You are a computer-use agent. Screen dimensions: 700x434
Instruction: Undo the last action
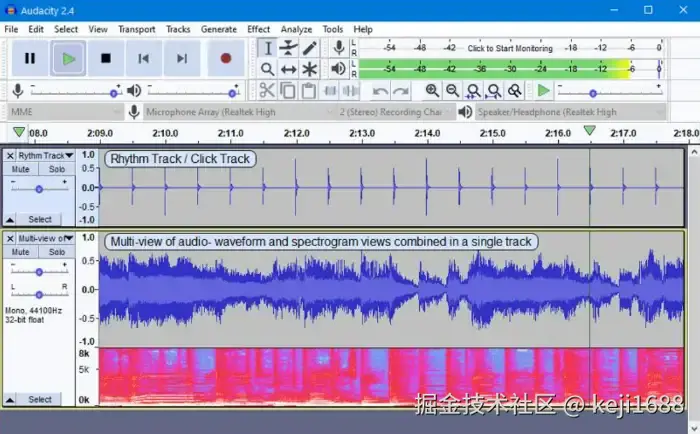tap(380, 91)
